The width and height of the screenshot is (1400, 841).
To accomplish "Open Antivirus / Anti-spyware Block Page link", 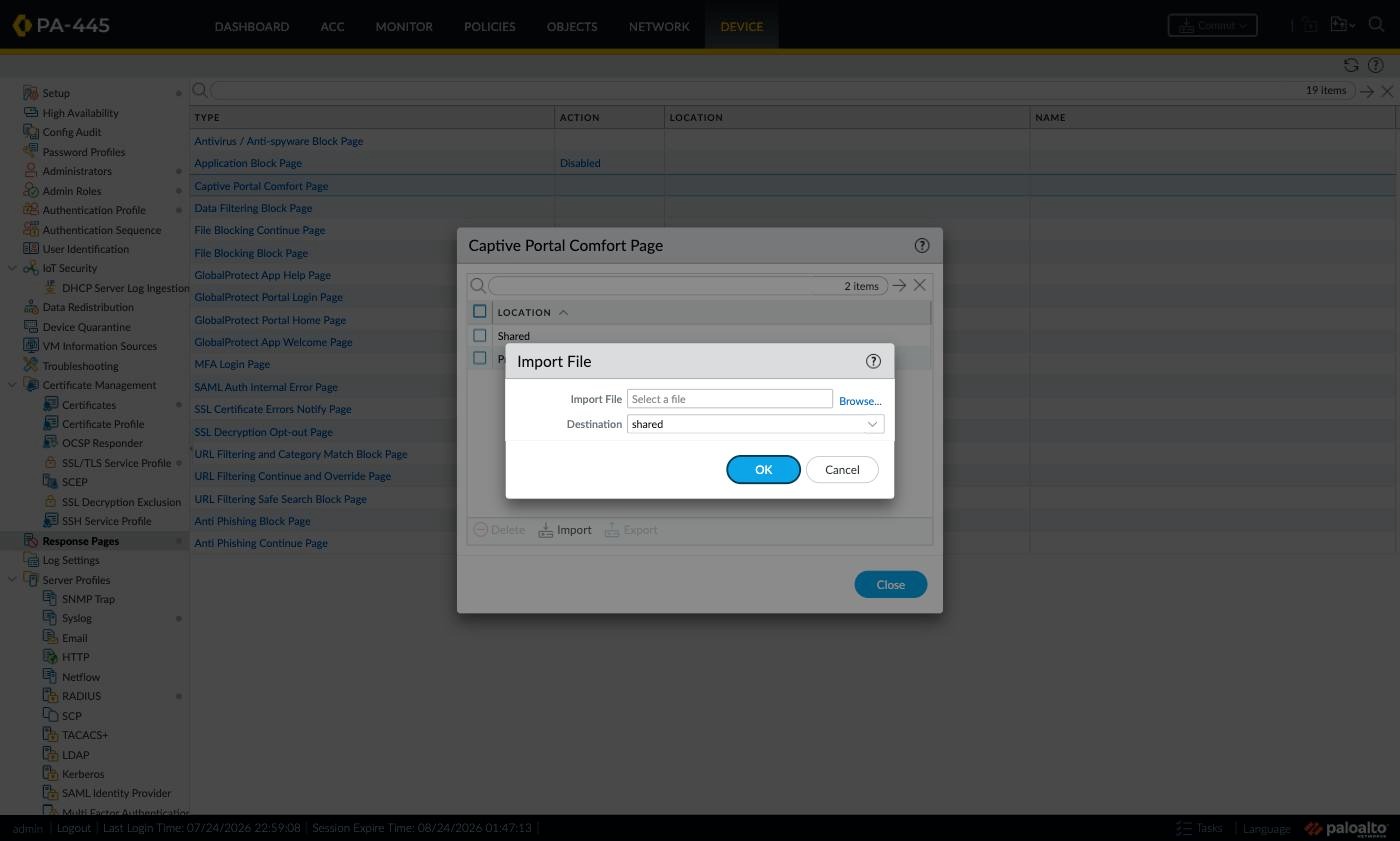I will (x=279, y=141).
